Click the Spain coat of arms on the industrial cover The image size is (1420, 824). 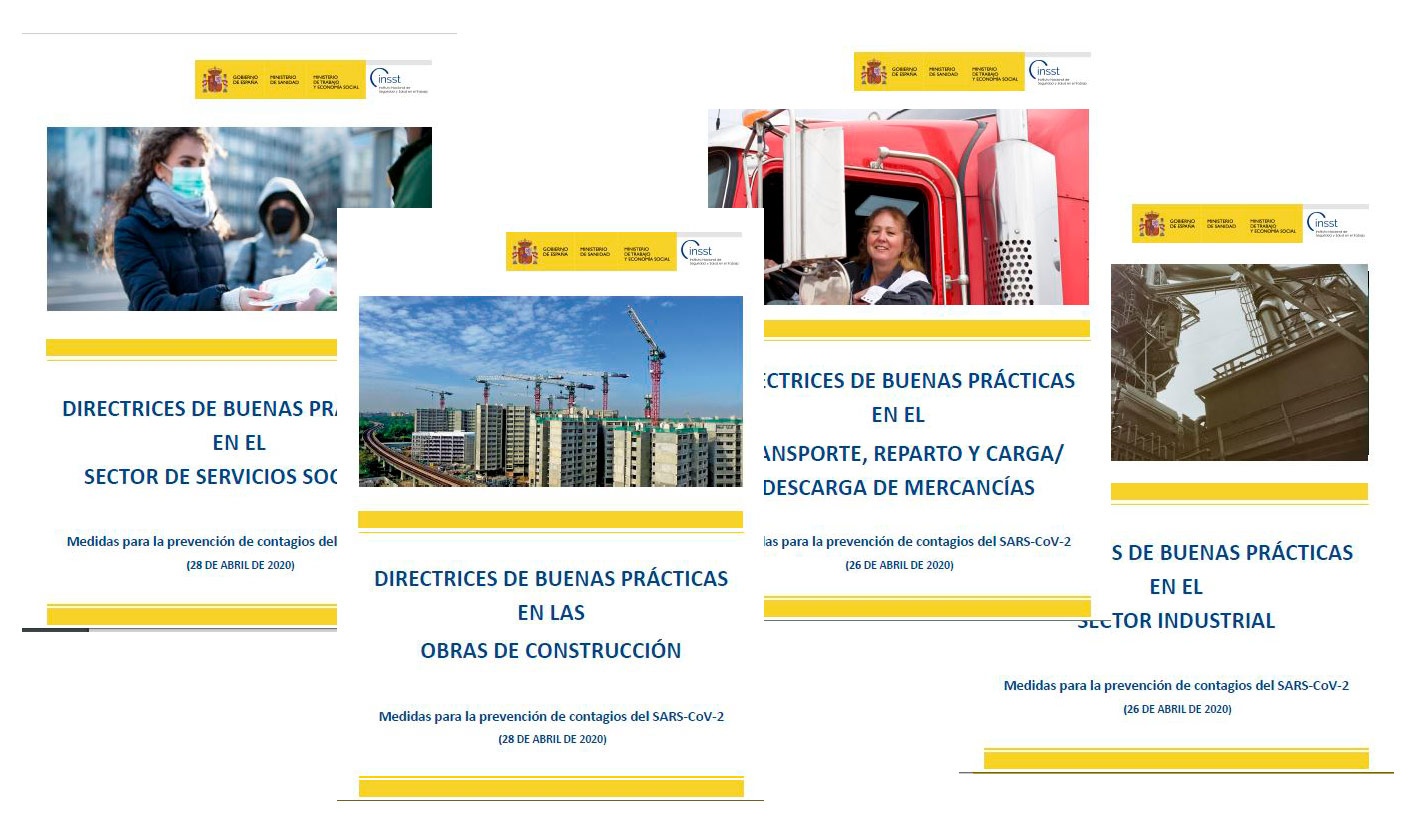[1152, 224]
